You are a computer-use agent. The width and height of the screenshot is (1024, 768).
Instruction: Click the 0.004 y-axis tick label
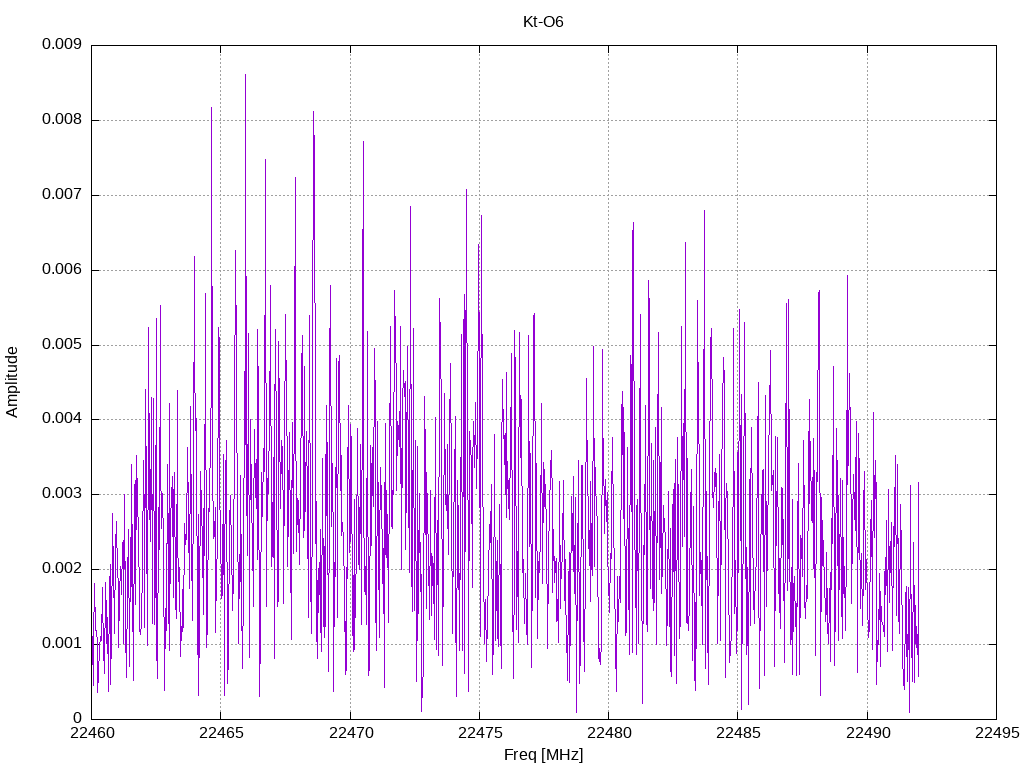click(x=62, y=419)
